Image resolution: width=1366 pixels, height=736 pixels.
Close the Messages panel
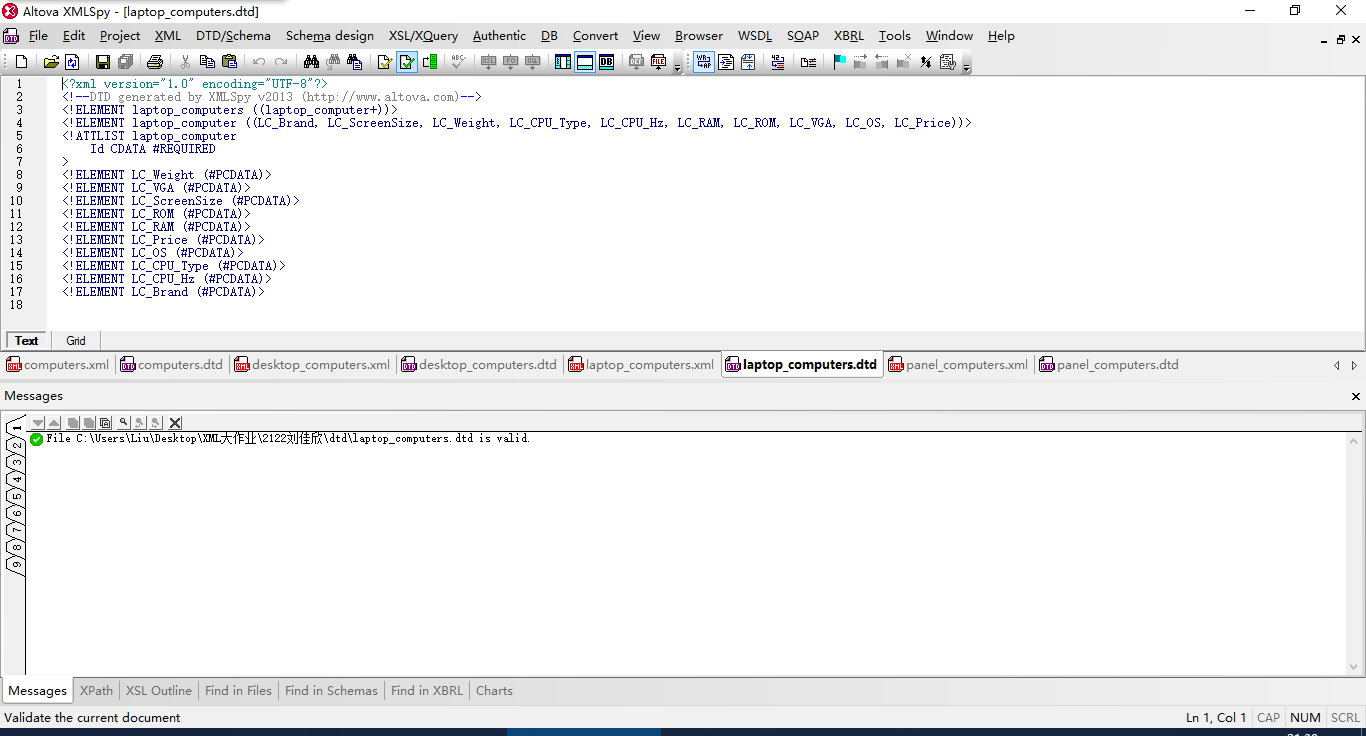[1356, 397]
